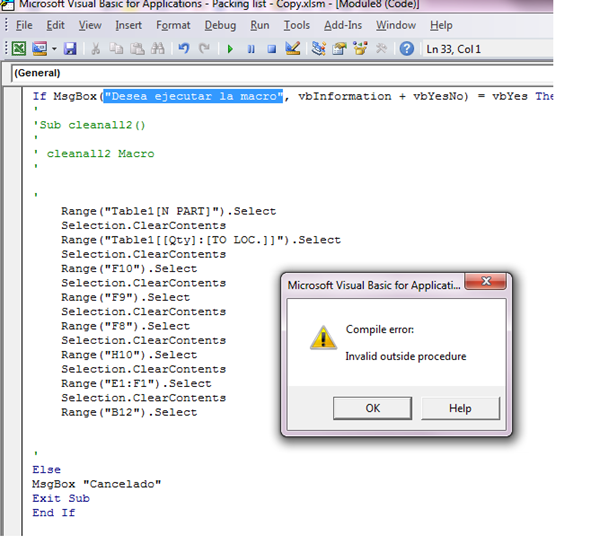The width and height of the screenshot is (600, 544).
Task: Click the Reset stop icon
Action: pyautogui.click(x=272, y=49)
